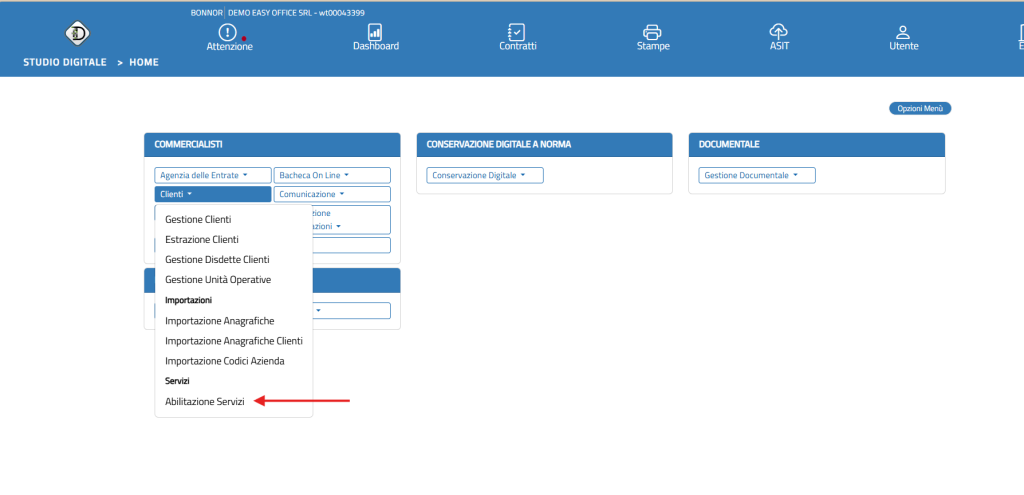Click the STUDIO DIGITALE breadcrumb
The width and height of the screenshot is (1024, 495).
point(65,62)
